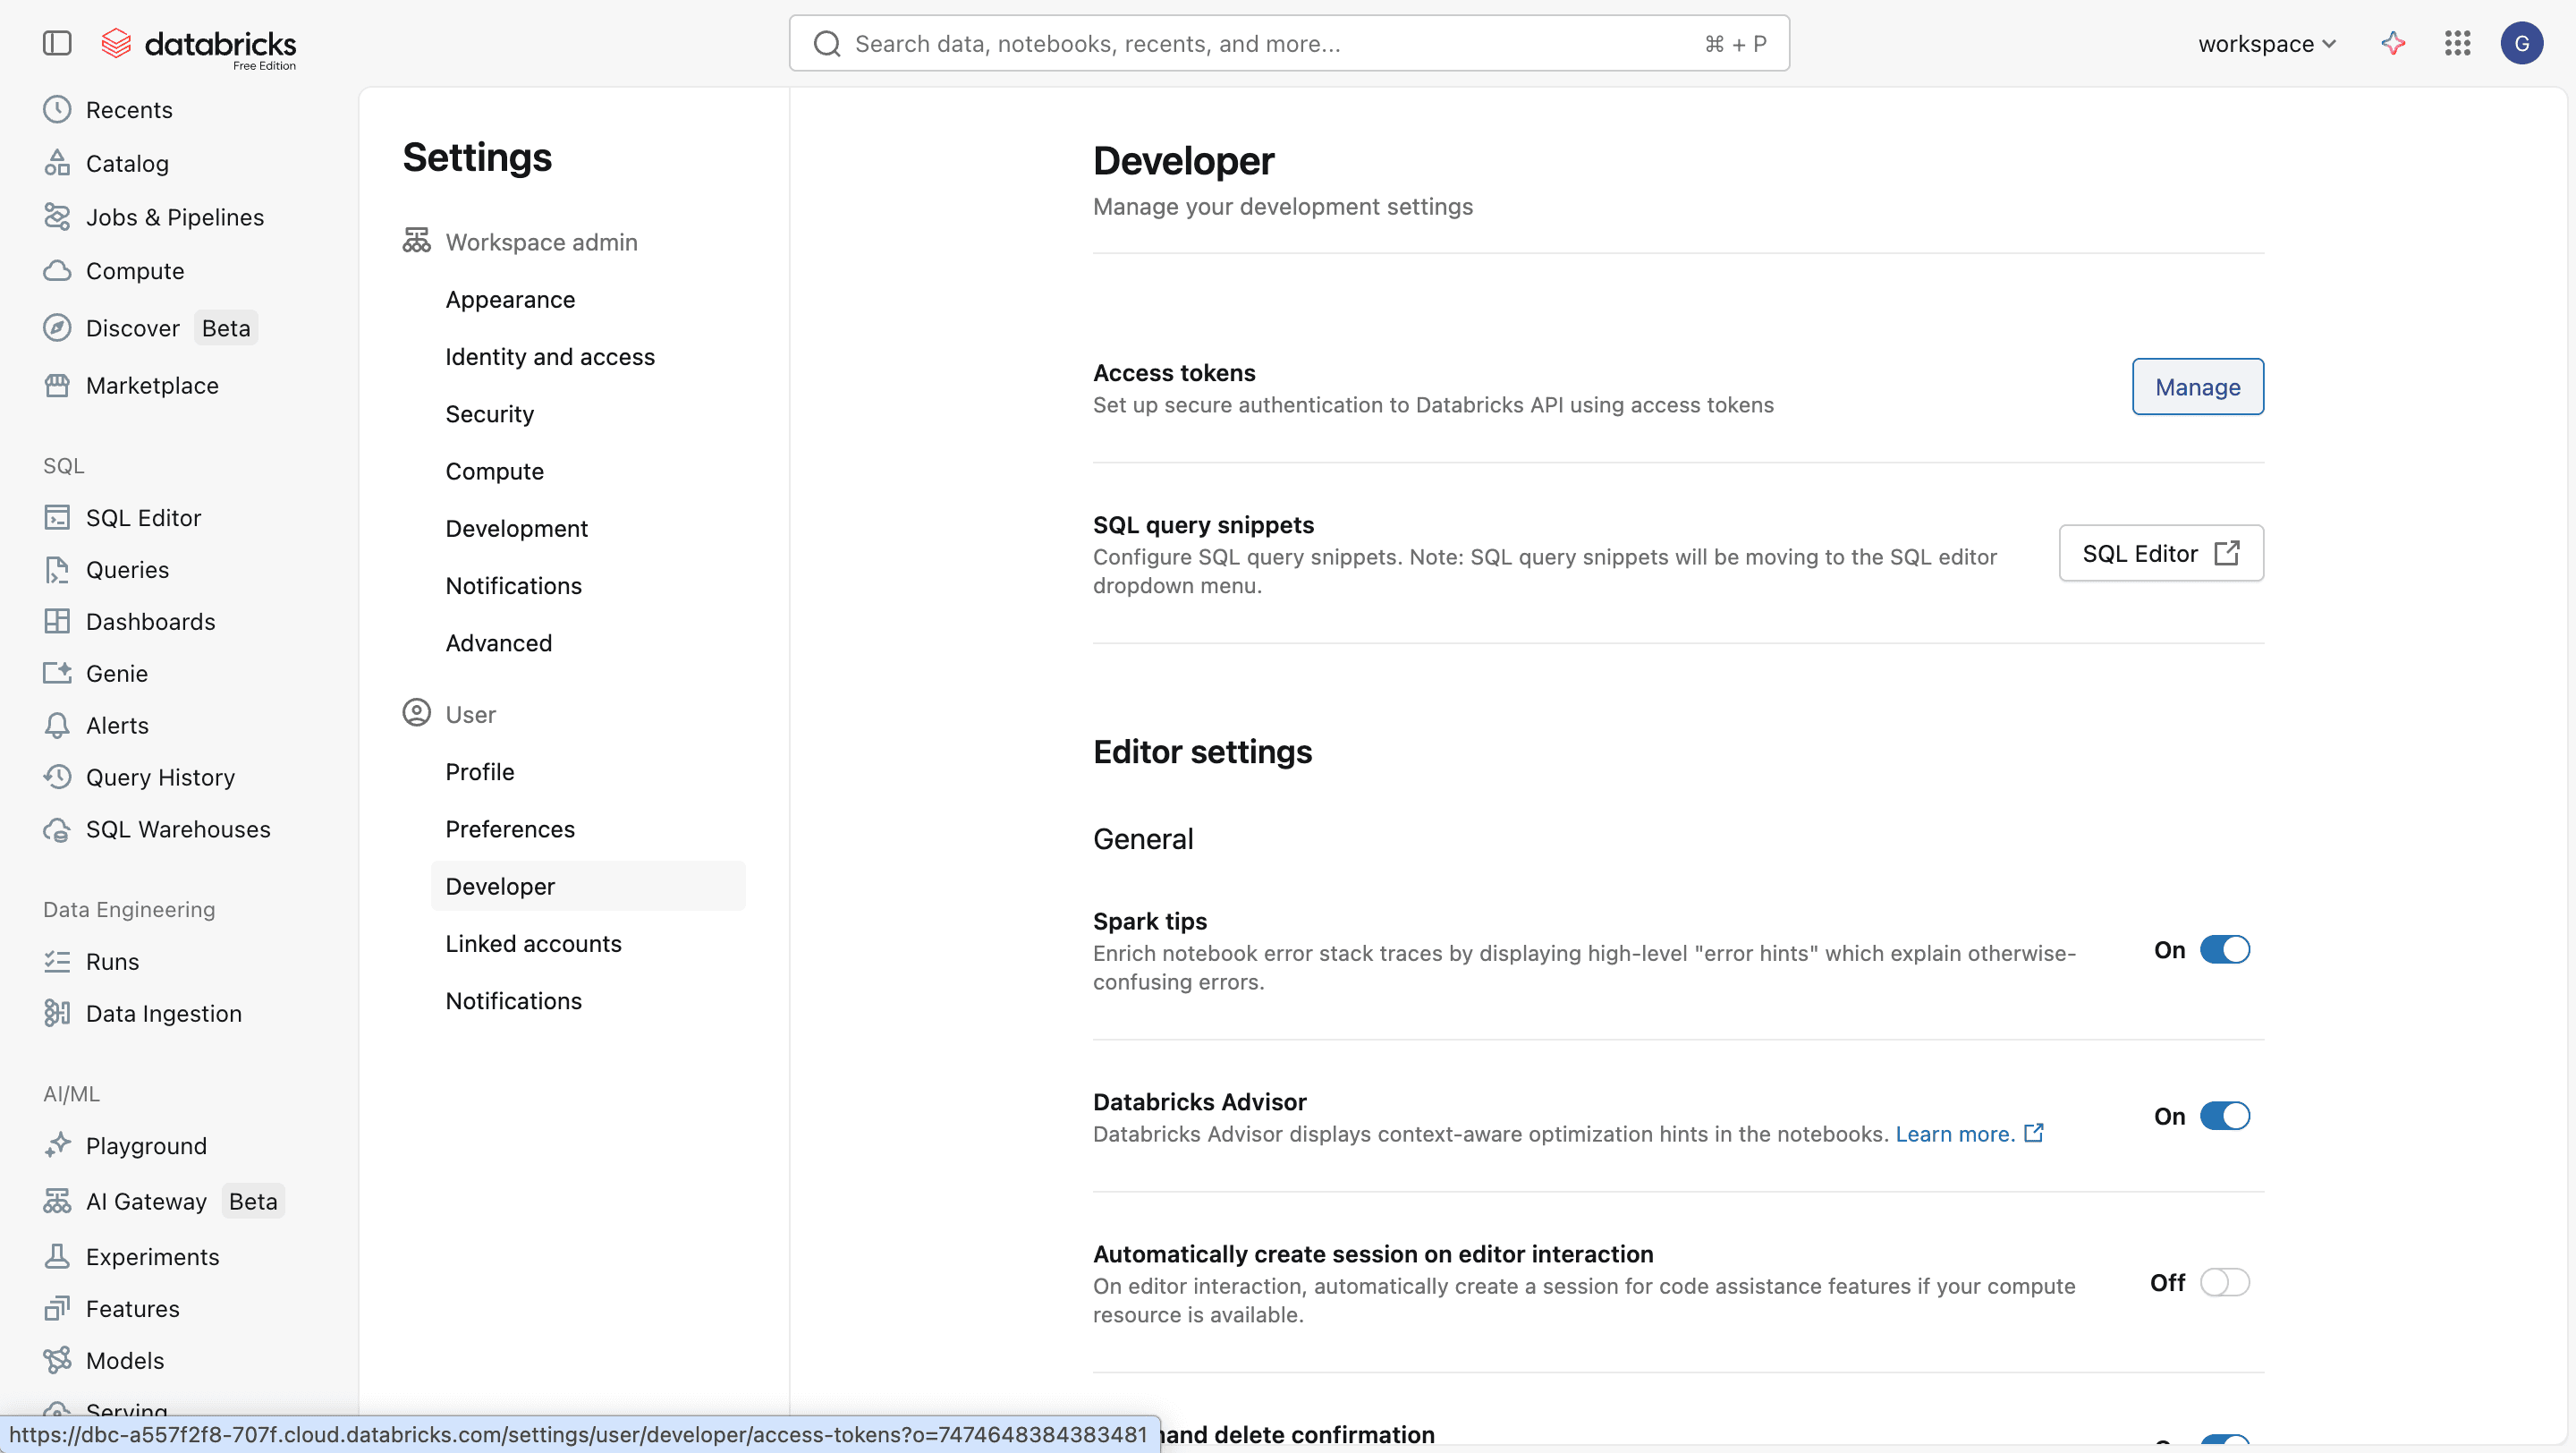Click Manage for Access tokens
The height and width of the screenshot is (1453, 2576).
coord(2196,387)
